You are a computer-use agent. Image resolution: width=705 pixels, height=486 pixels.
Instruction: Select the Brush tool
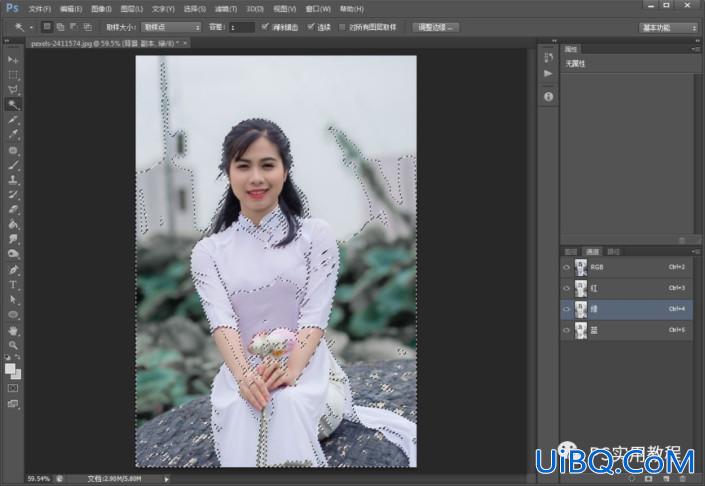(13, 165)
